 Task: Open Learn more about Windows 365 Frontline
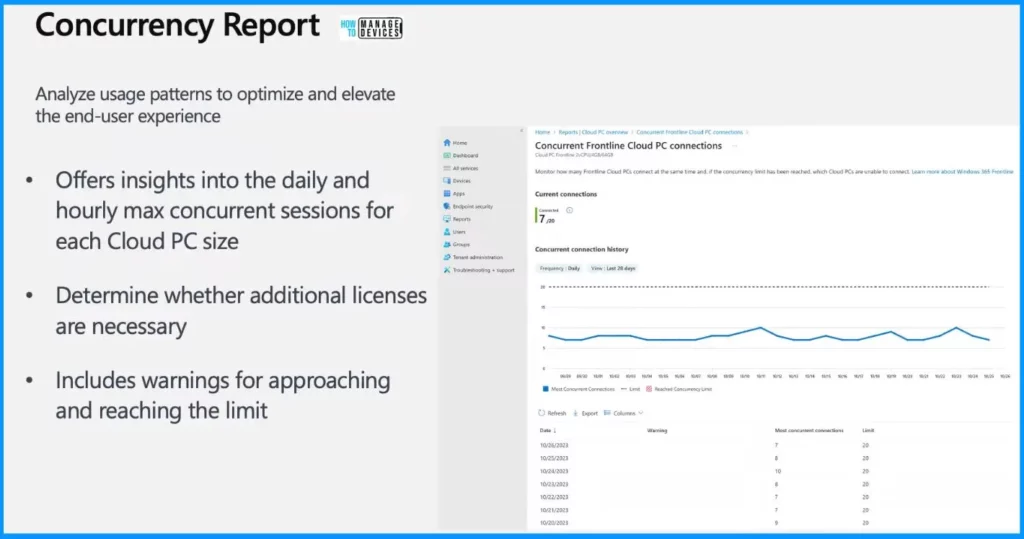pos(962,172)
